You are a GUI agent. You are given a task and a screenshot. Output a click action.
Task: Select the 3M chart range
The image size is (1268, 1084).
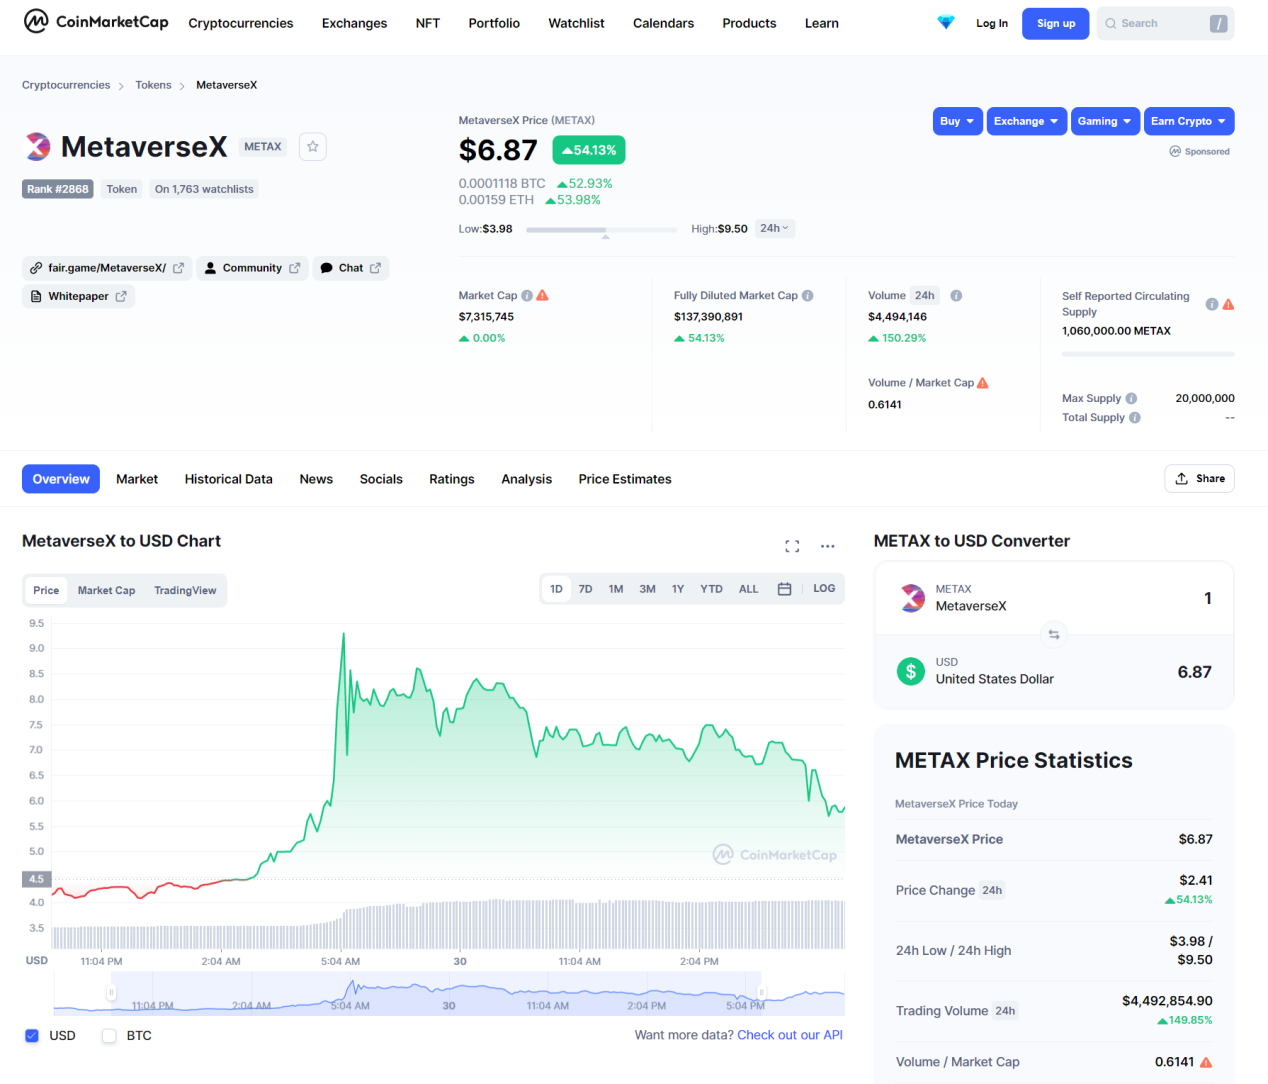[x=648, y=589]
